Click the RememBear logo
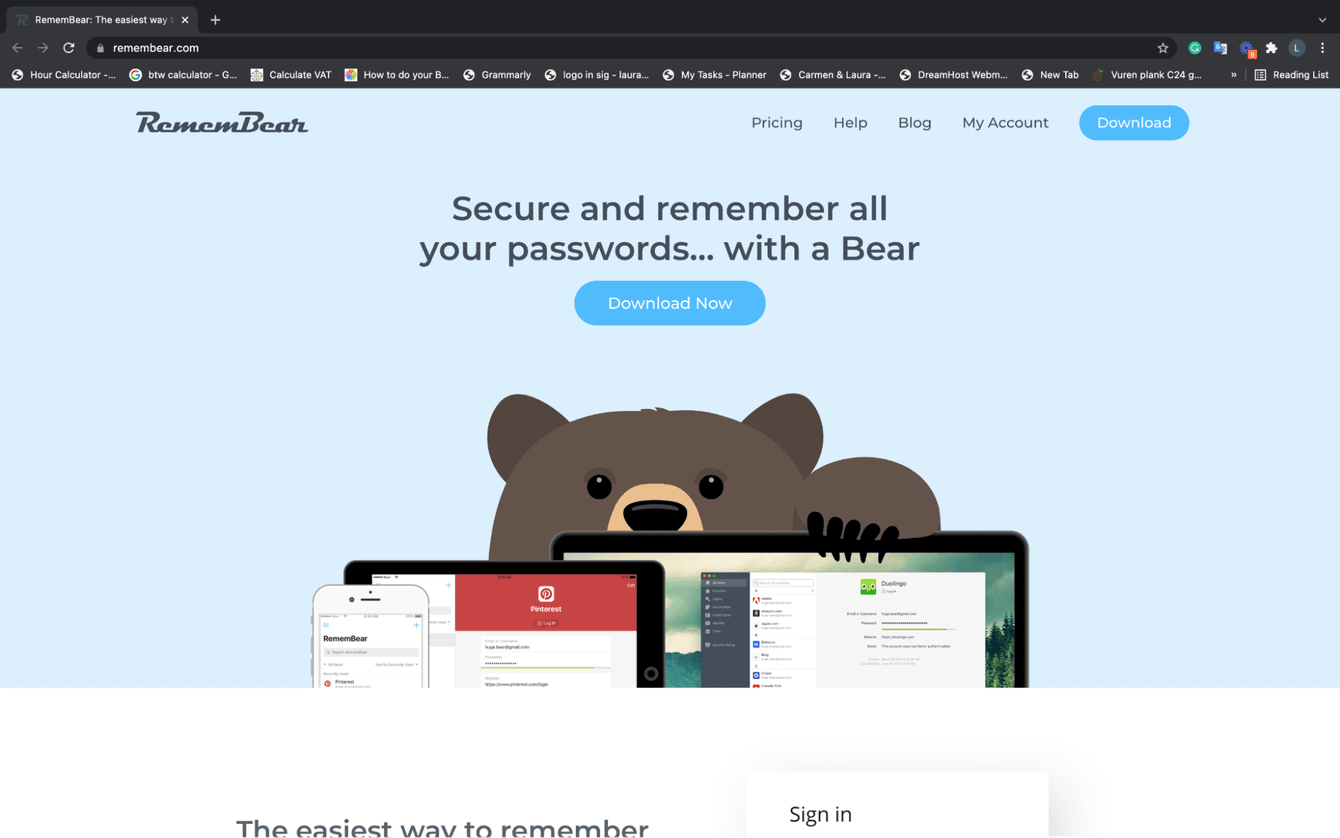The image size is (1340, 838). [222, 122]
